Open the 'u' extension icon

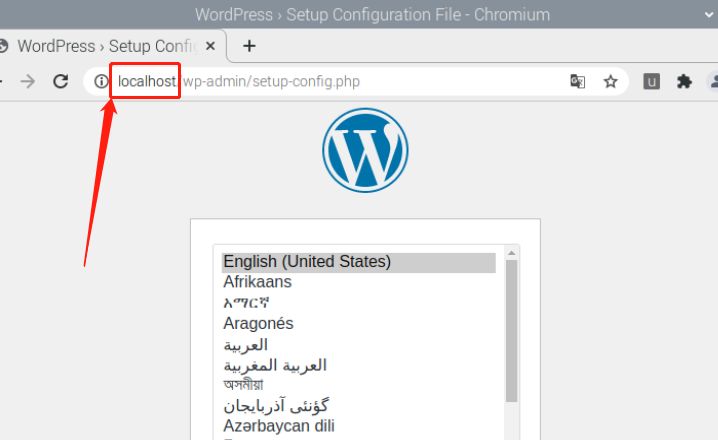(x=651, y=81)
